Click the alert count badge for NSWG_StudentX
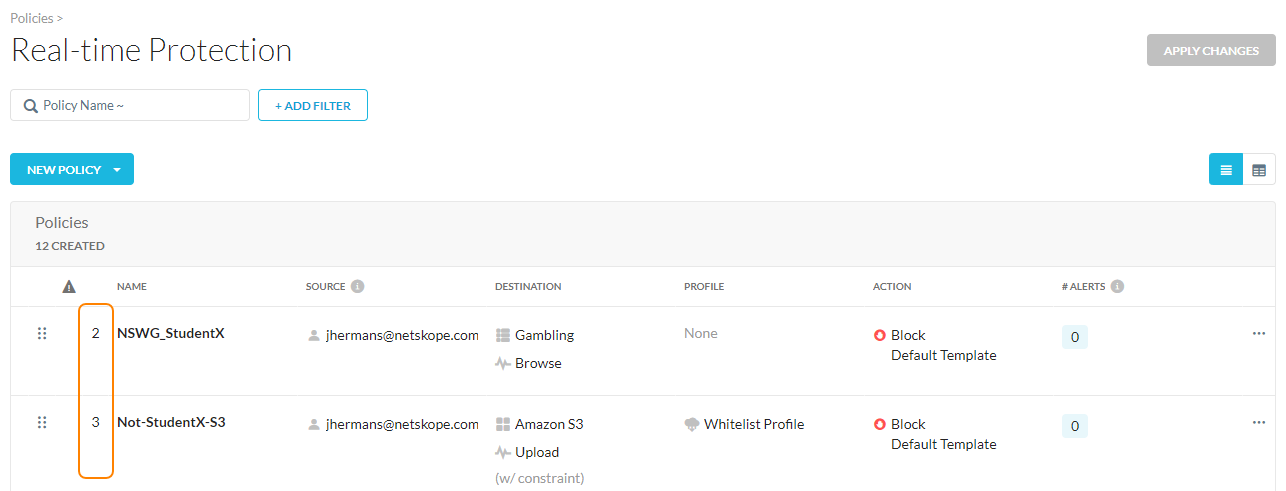This screenshot has width=1286, height=491. (x=1075, y=337)
